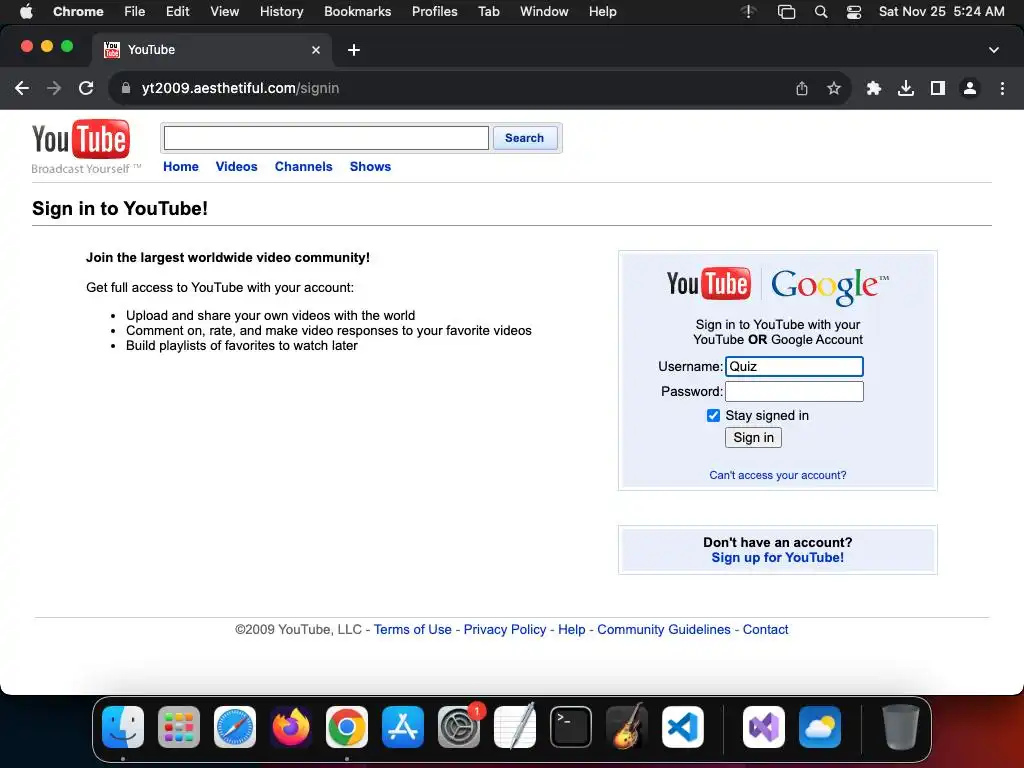
Task: Open Terminal from the dock
Action: point(571,727)
